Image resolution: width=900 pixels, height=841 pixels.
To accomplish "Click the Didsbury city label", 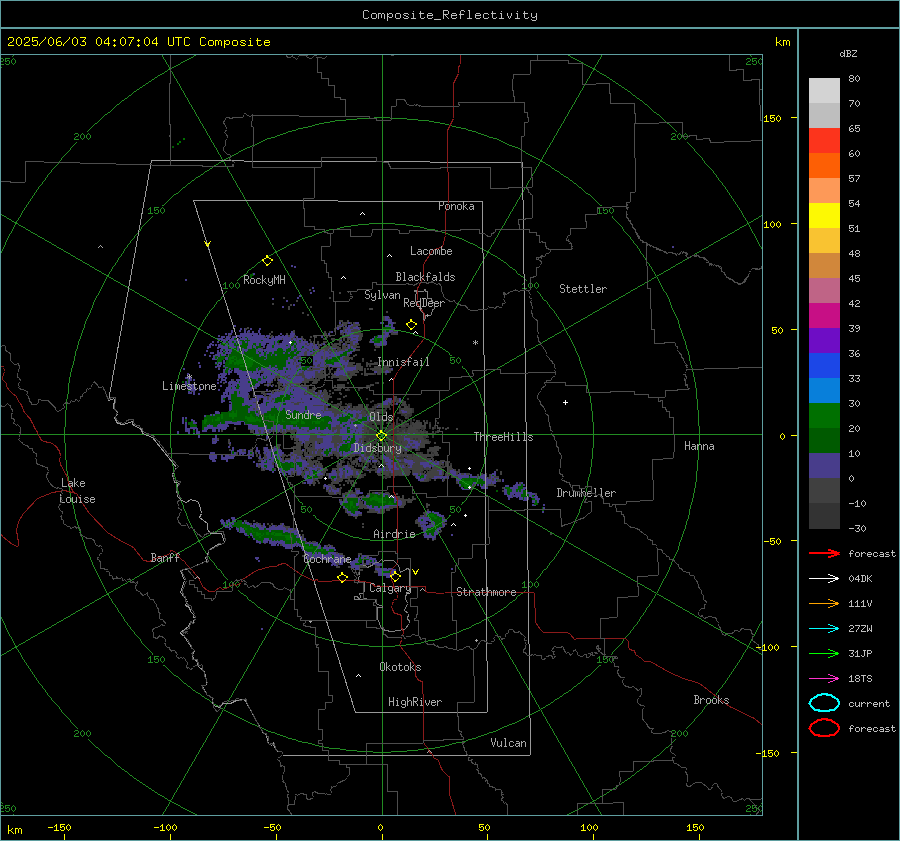I will (x=377, y=448).
